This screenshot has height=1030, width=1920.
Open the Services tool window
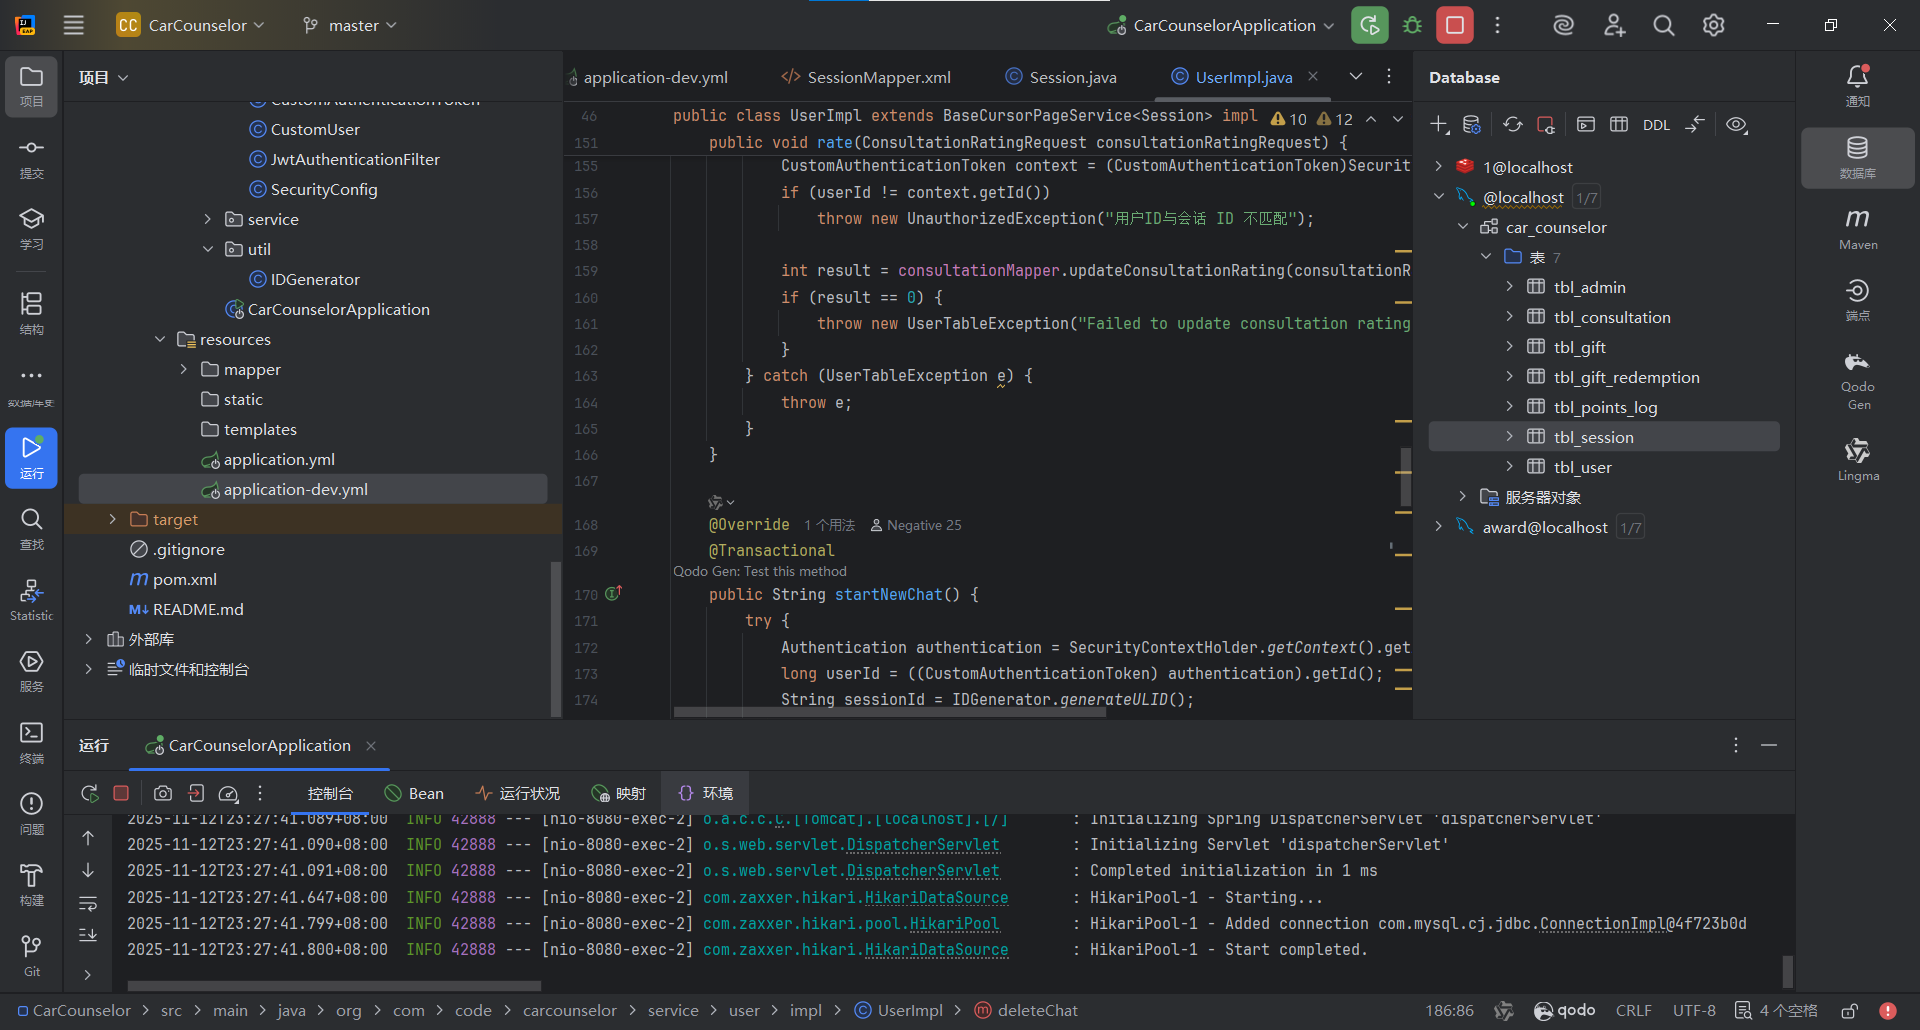[x=31, y=671]
